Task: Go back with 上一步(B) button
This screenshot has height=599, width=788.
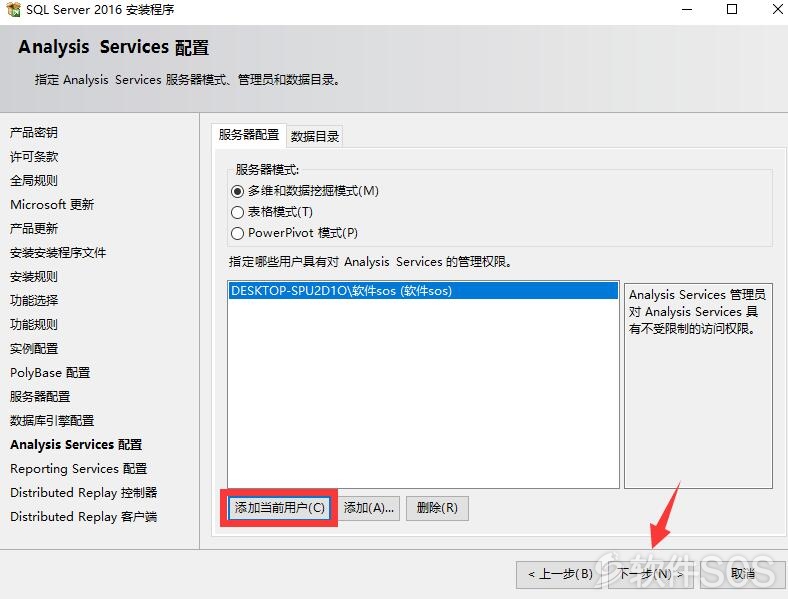Action: (561, 574)
